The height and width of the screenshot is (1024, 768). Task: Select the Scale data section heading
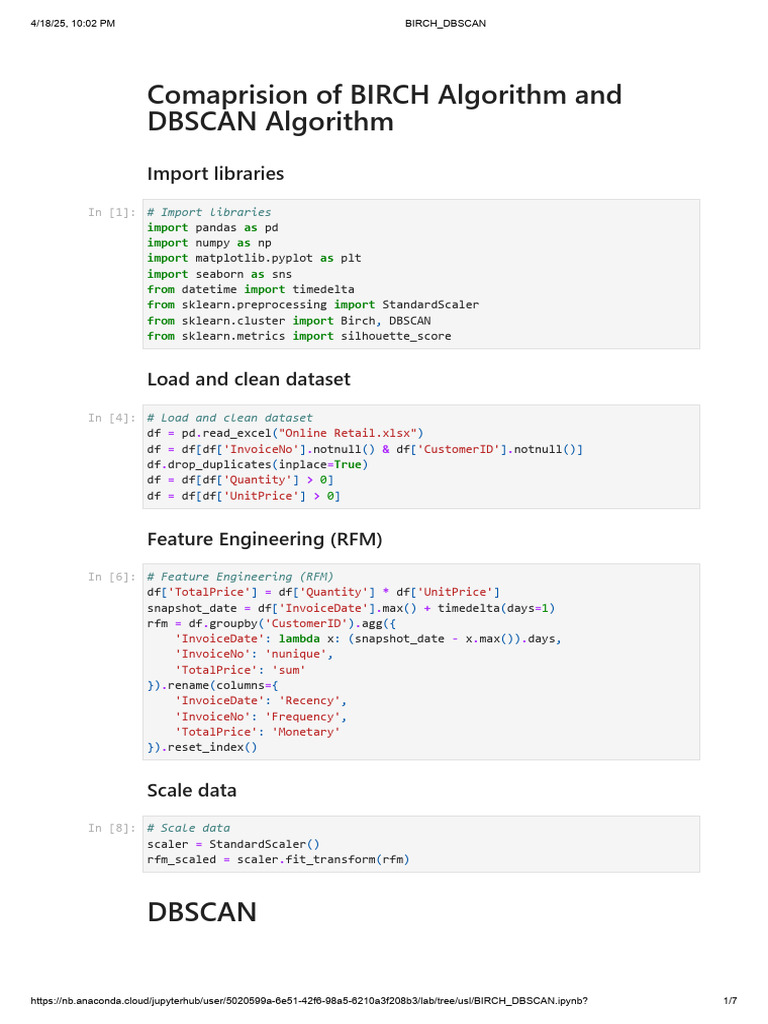(x=192, y=790)
